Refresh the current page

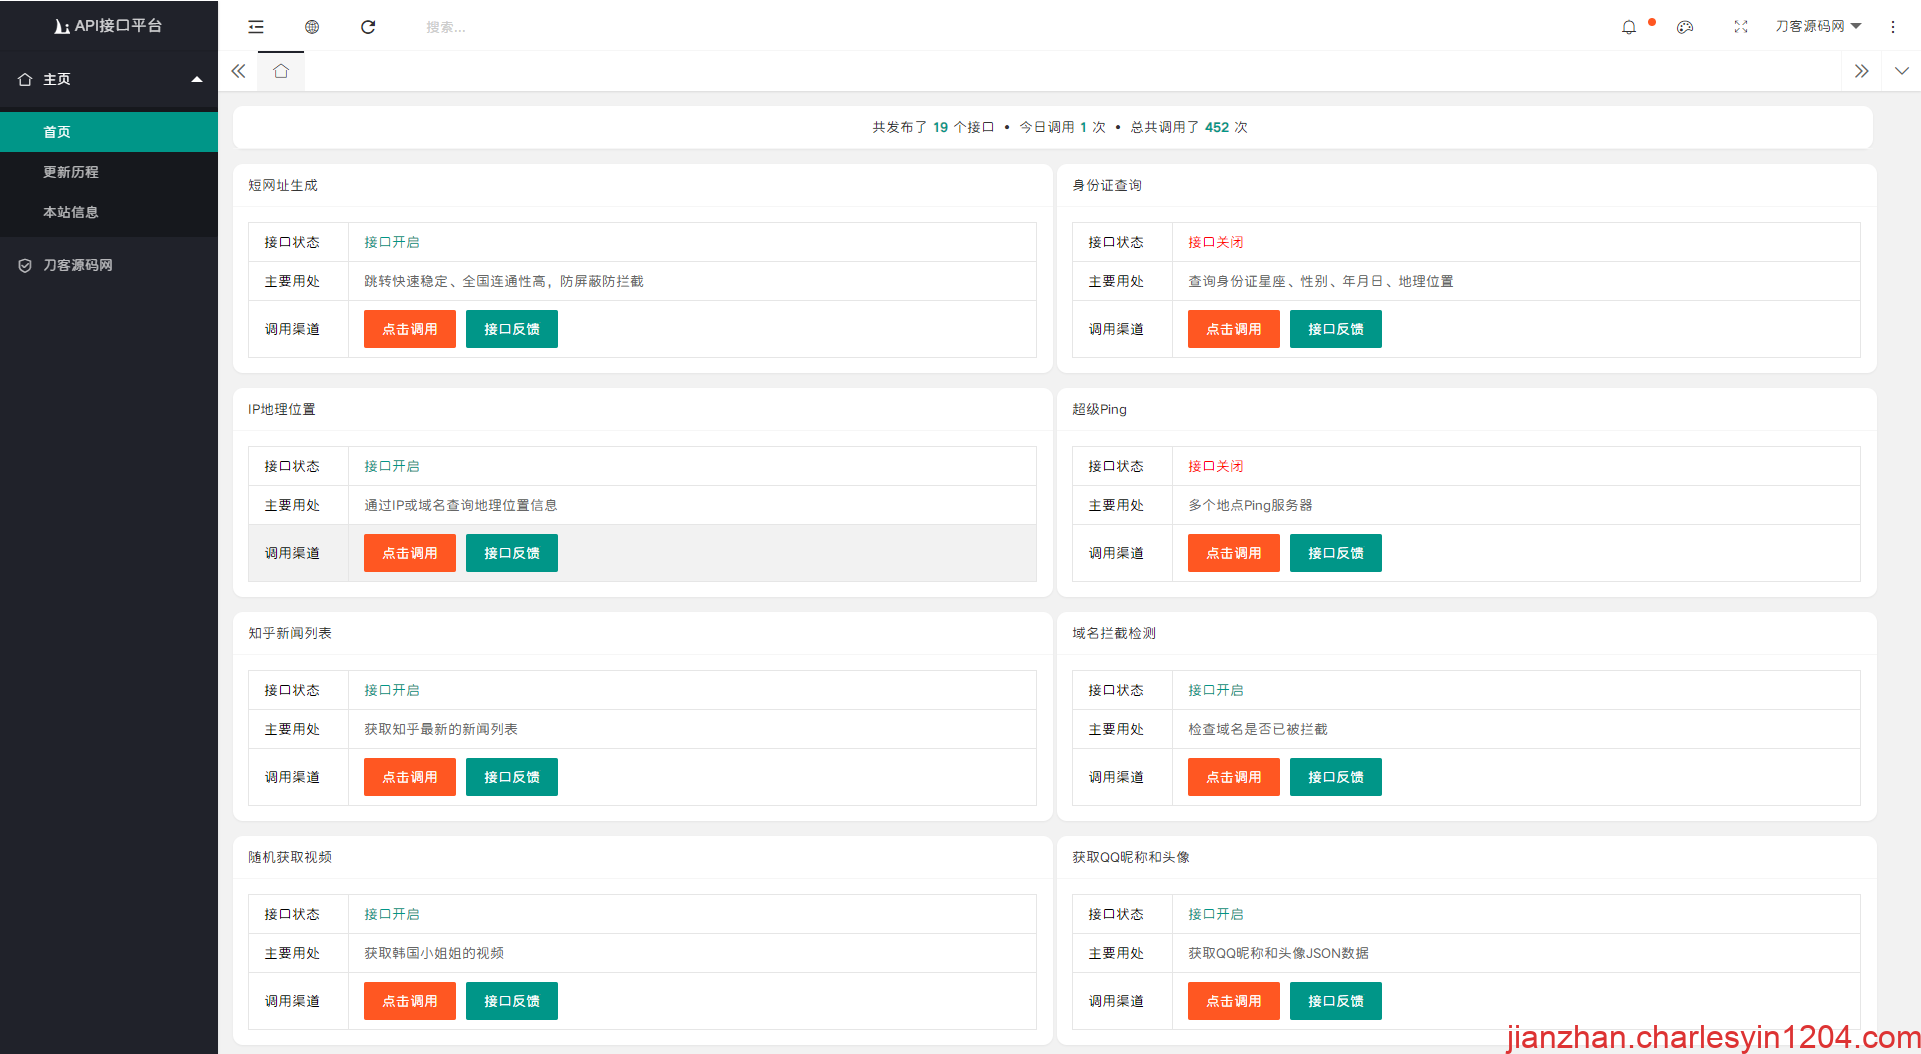coord(368,27)
